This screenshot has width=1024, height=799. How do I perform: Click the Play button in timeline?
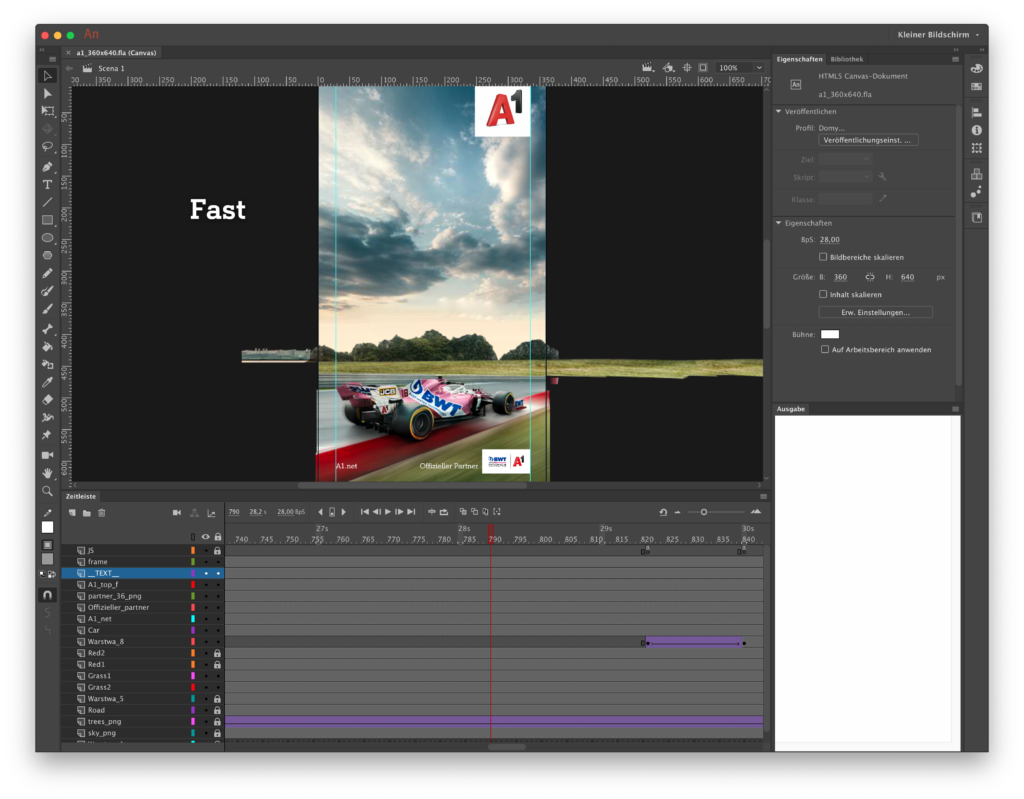point(388,512)
